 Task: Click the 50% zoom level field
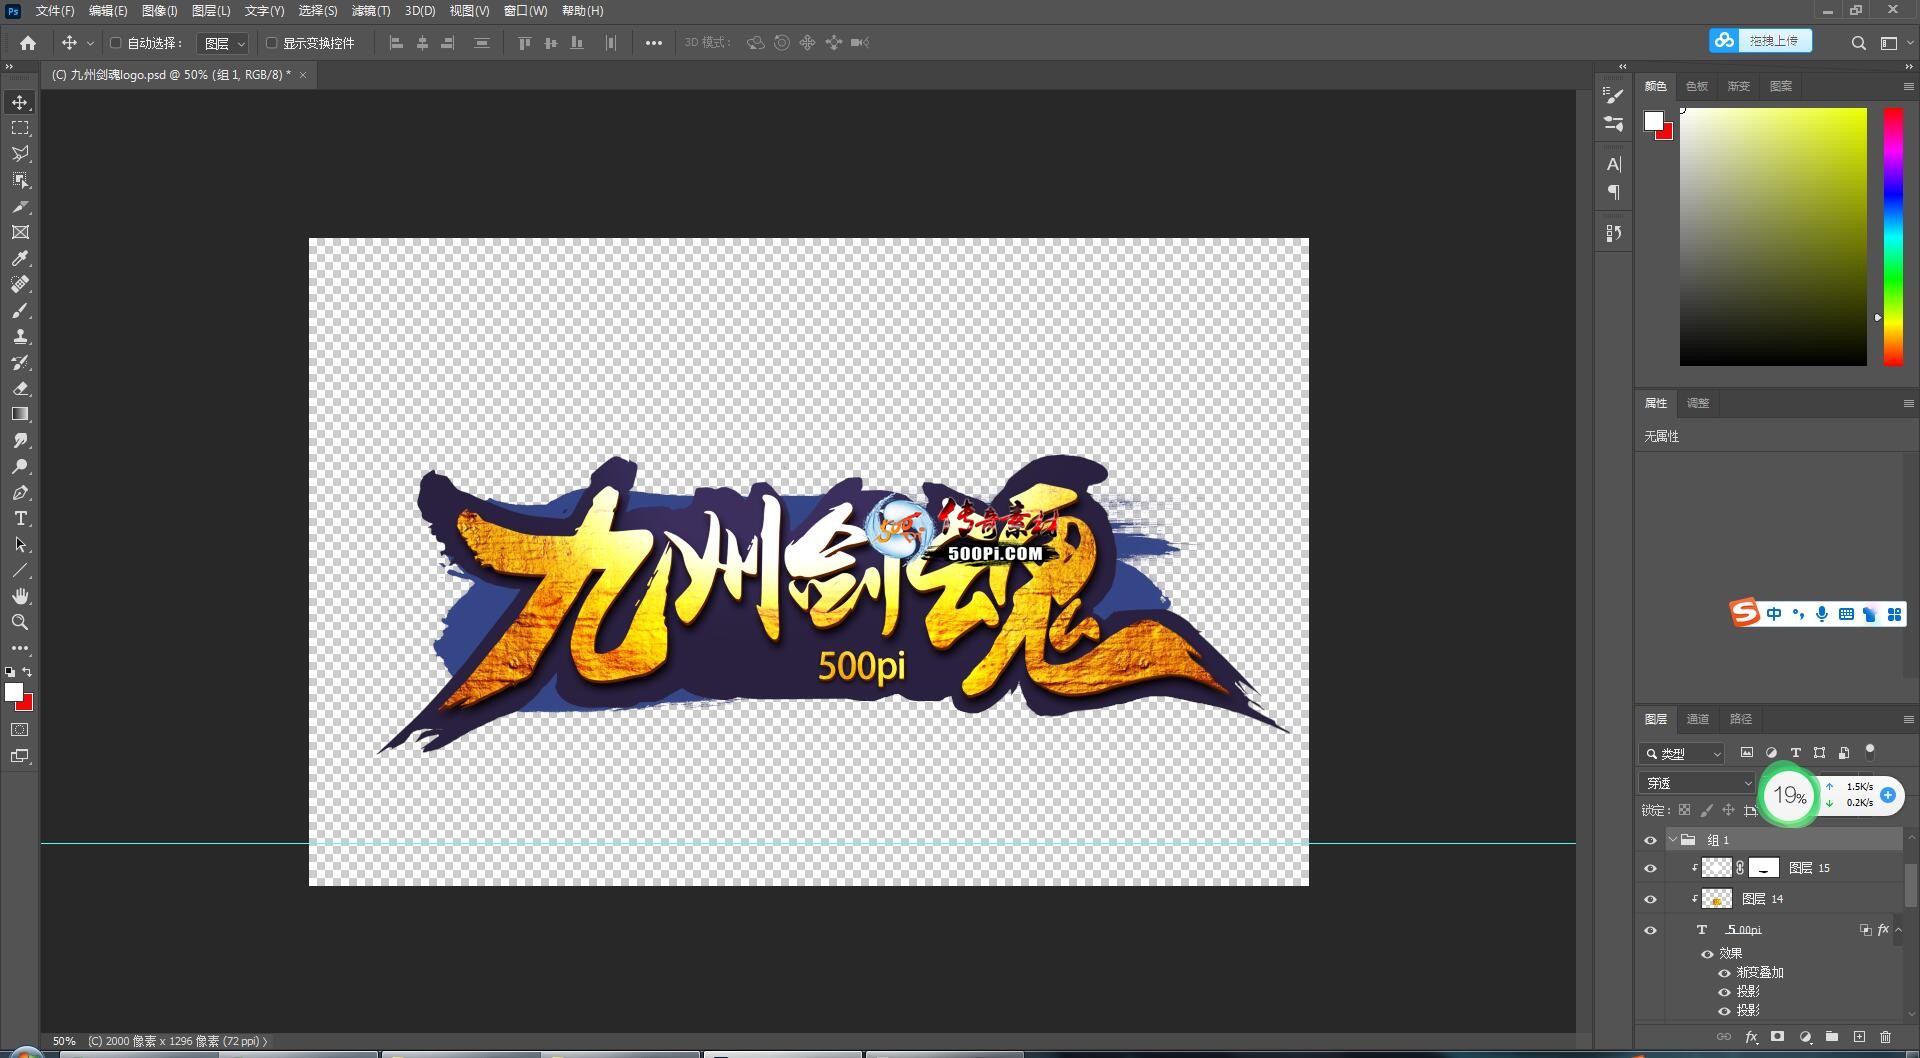click(64, 1041)
